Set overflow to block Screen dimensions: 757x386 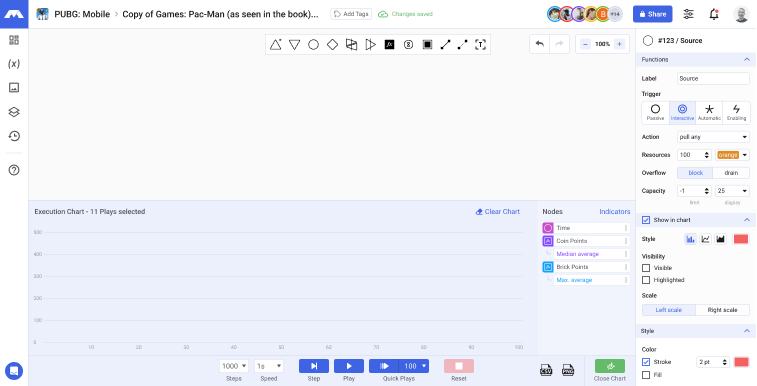(695, 173)
